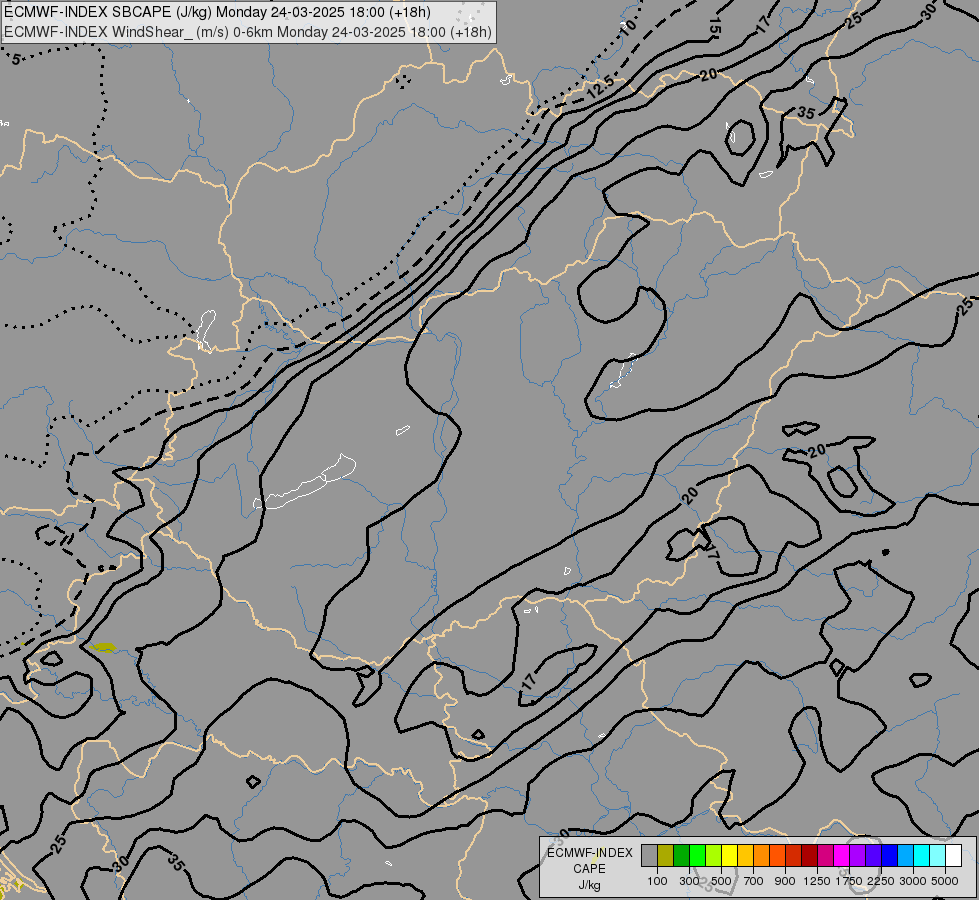The width and height of the screenshot is (979, 900).
Task: Click the WindShear 0-6km title line
Action: 248,32
